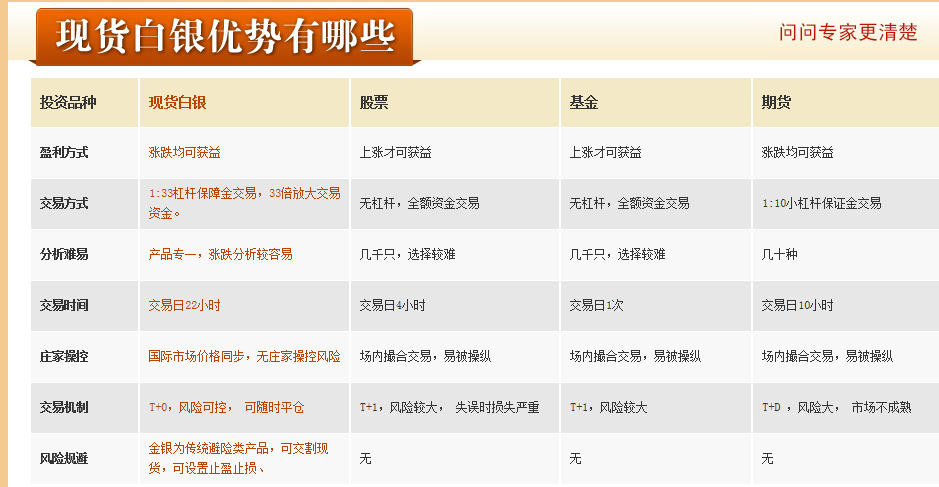This screenshot has width=939, height=487.
Task: Select 涨跌均可获益 in the 现货白银 column
Action: 184,153
